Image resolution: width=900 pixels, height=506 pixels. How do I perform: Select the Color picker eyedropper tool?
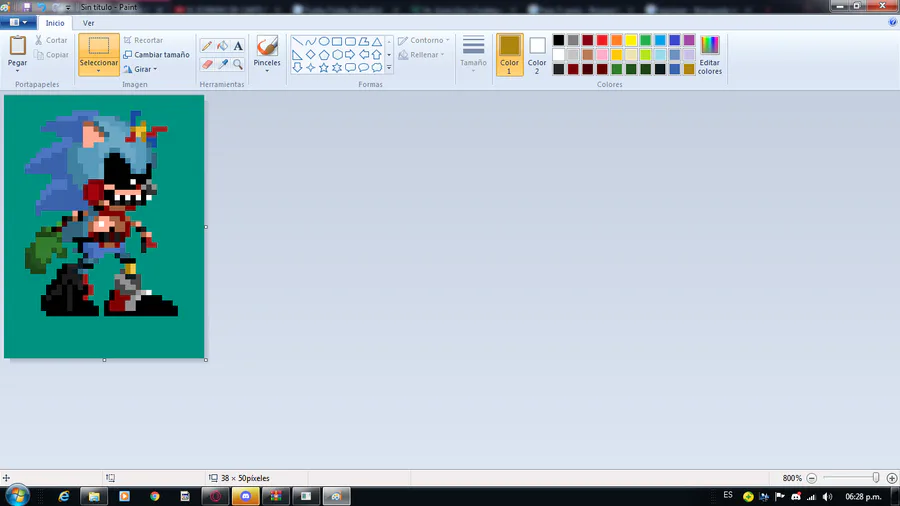pyautogui.click(x=222, y=64)
